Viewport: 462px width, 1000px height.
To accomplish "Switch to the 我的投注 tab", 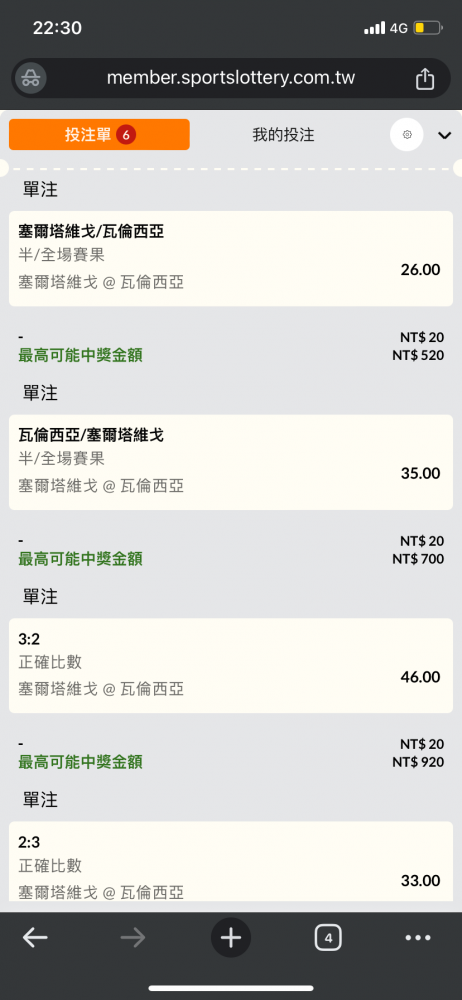I will pos(283,135).
